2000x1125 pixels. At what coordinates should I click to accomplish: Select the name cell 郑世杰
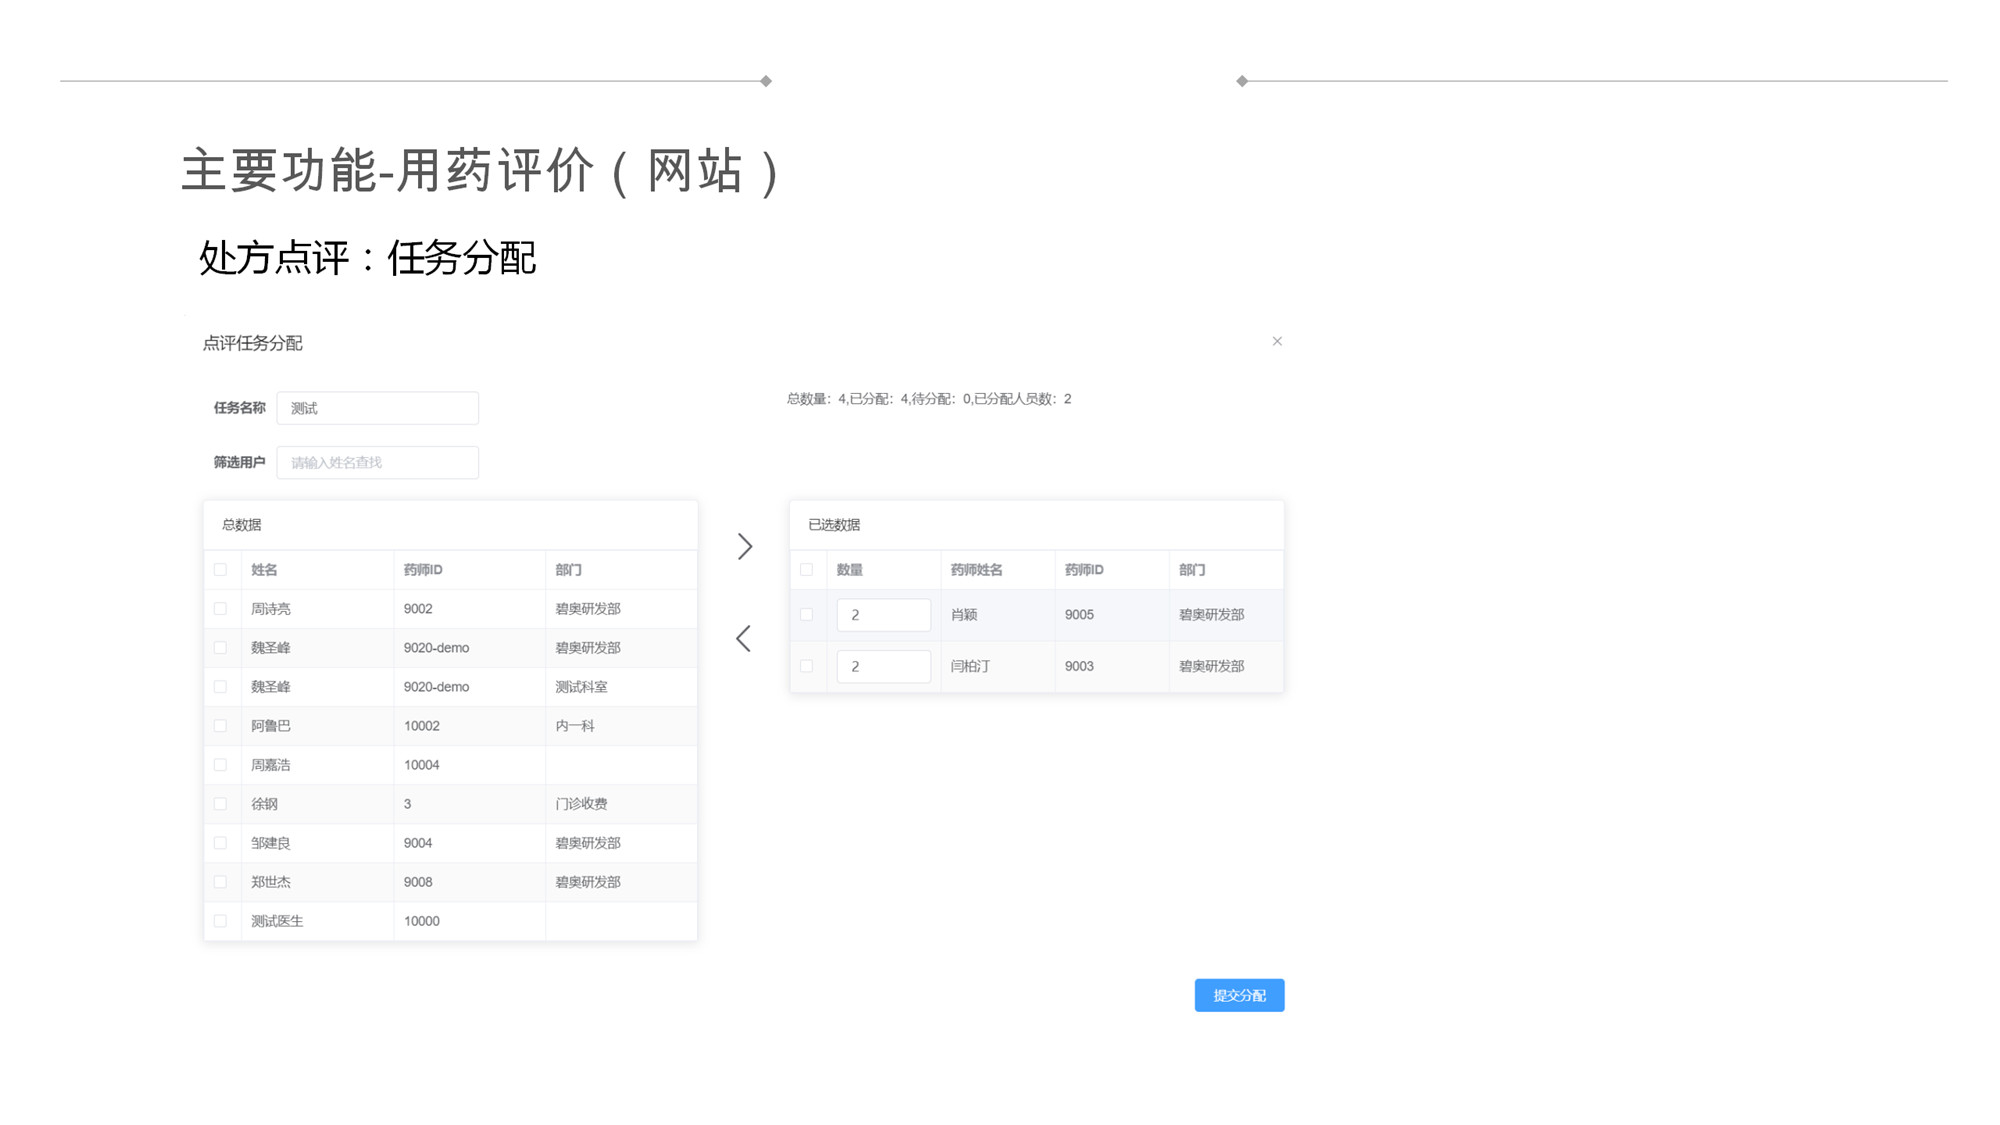click(271, 882)
